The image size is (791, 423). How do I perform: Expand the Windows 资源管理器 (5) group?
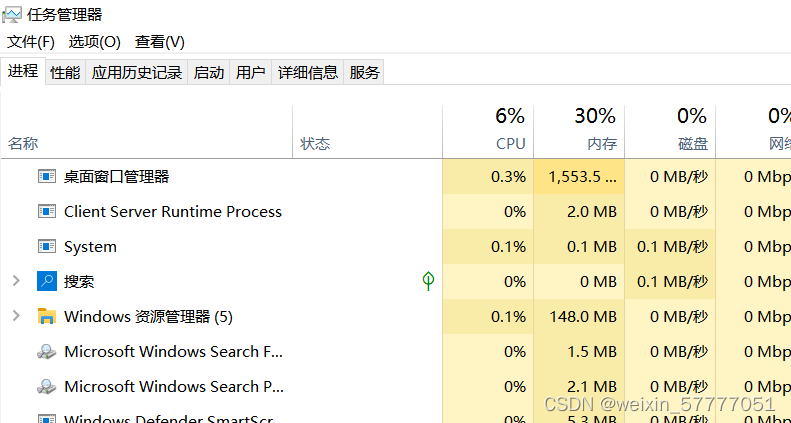tap(16, 316)
